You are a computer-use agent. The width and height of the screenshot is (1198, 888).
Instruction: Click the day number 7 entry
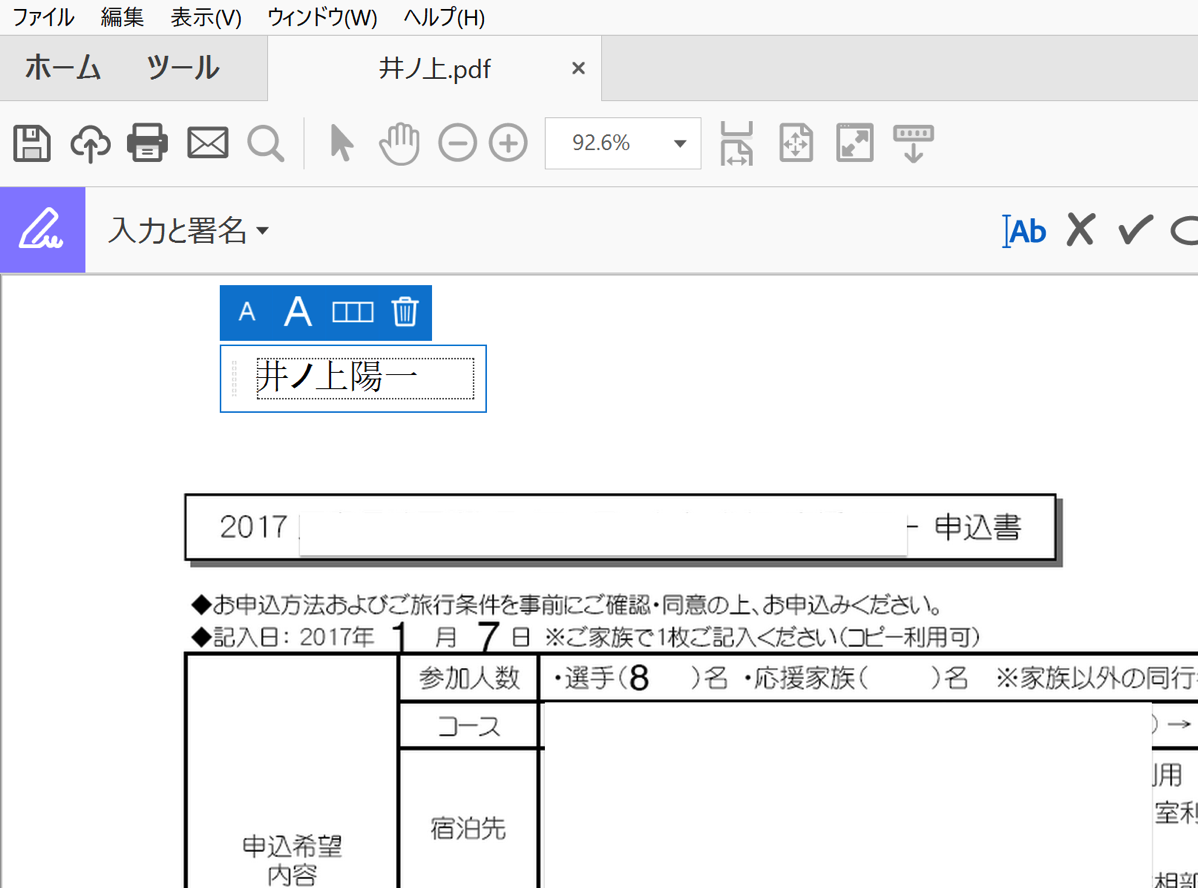(488, 637)
